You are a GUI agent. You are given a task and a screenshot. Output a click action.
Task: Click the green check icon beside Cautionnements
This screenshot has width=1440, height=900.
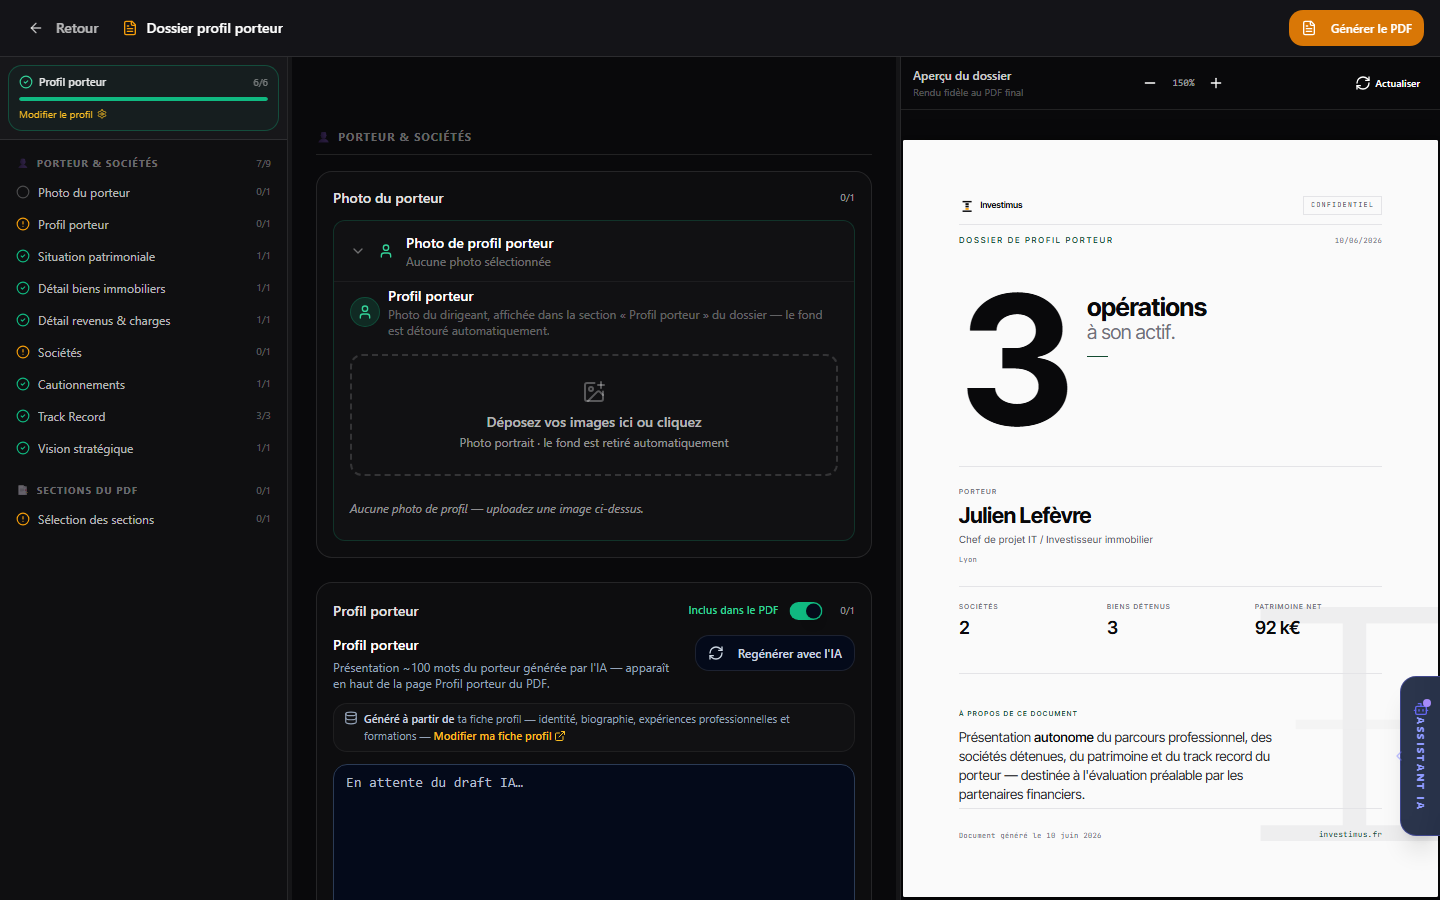(x=23, y=384)
